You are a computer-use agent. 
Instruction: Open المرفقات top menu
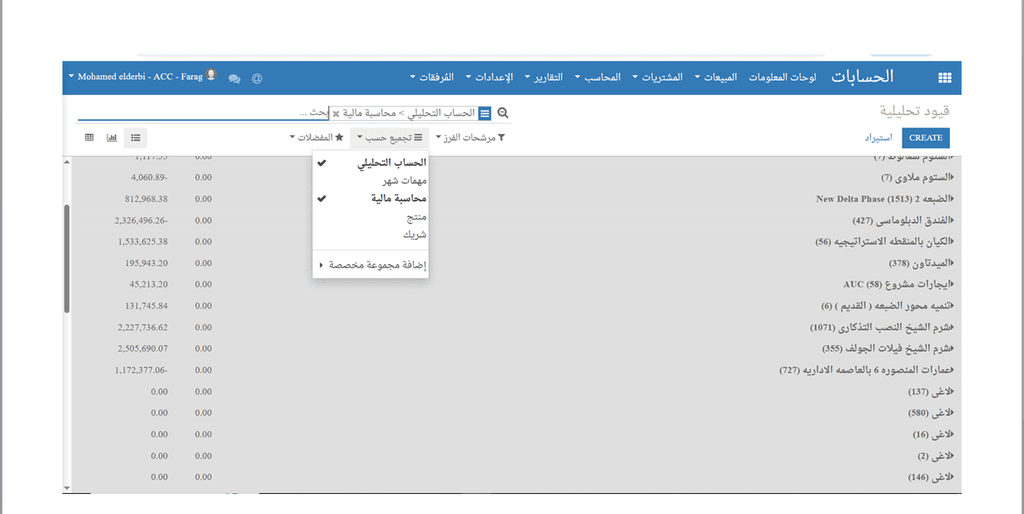[x=432, y=77]
